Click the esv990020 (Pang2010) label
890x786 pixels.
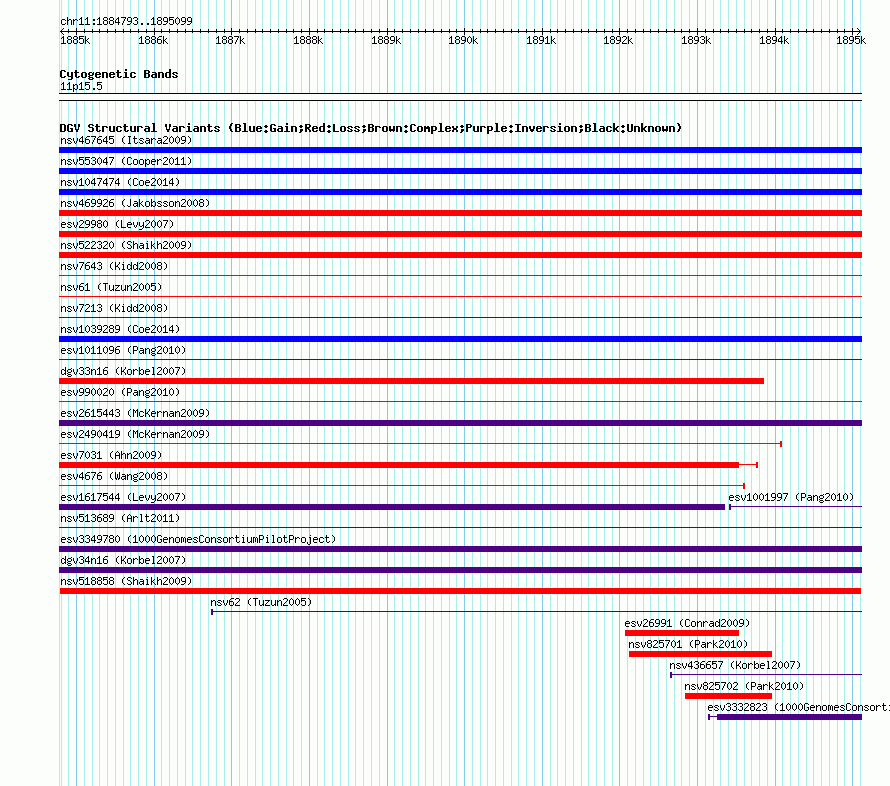click(119, 392)
